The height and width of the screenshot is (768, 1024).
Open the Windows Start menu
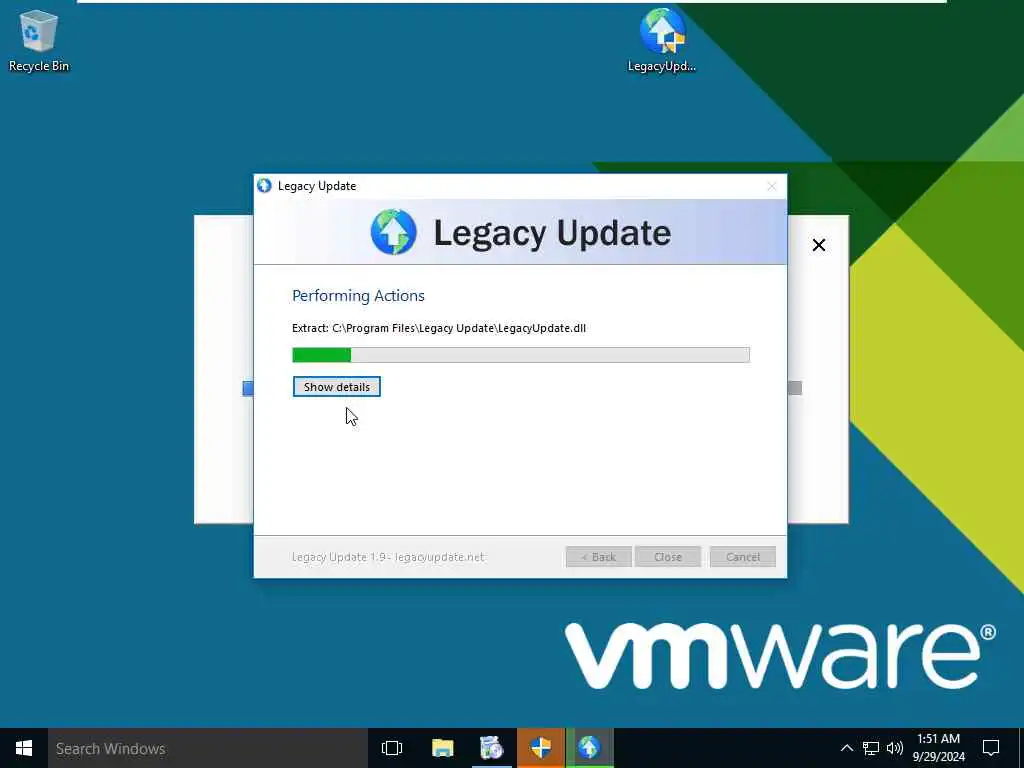coord(24,748)
